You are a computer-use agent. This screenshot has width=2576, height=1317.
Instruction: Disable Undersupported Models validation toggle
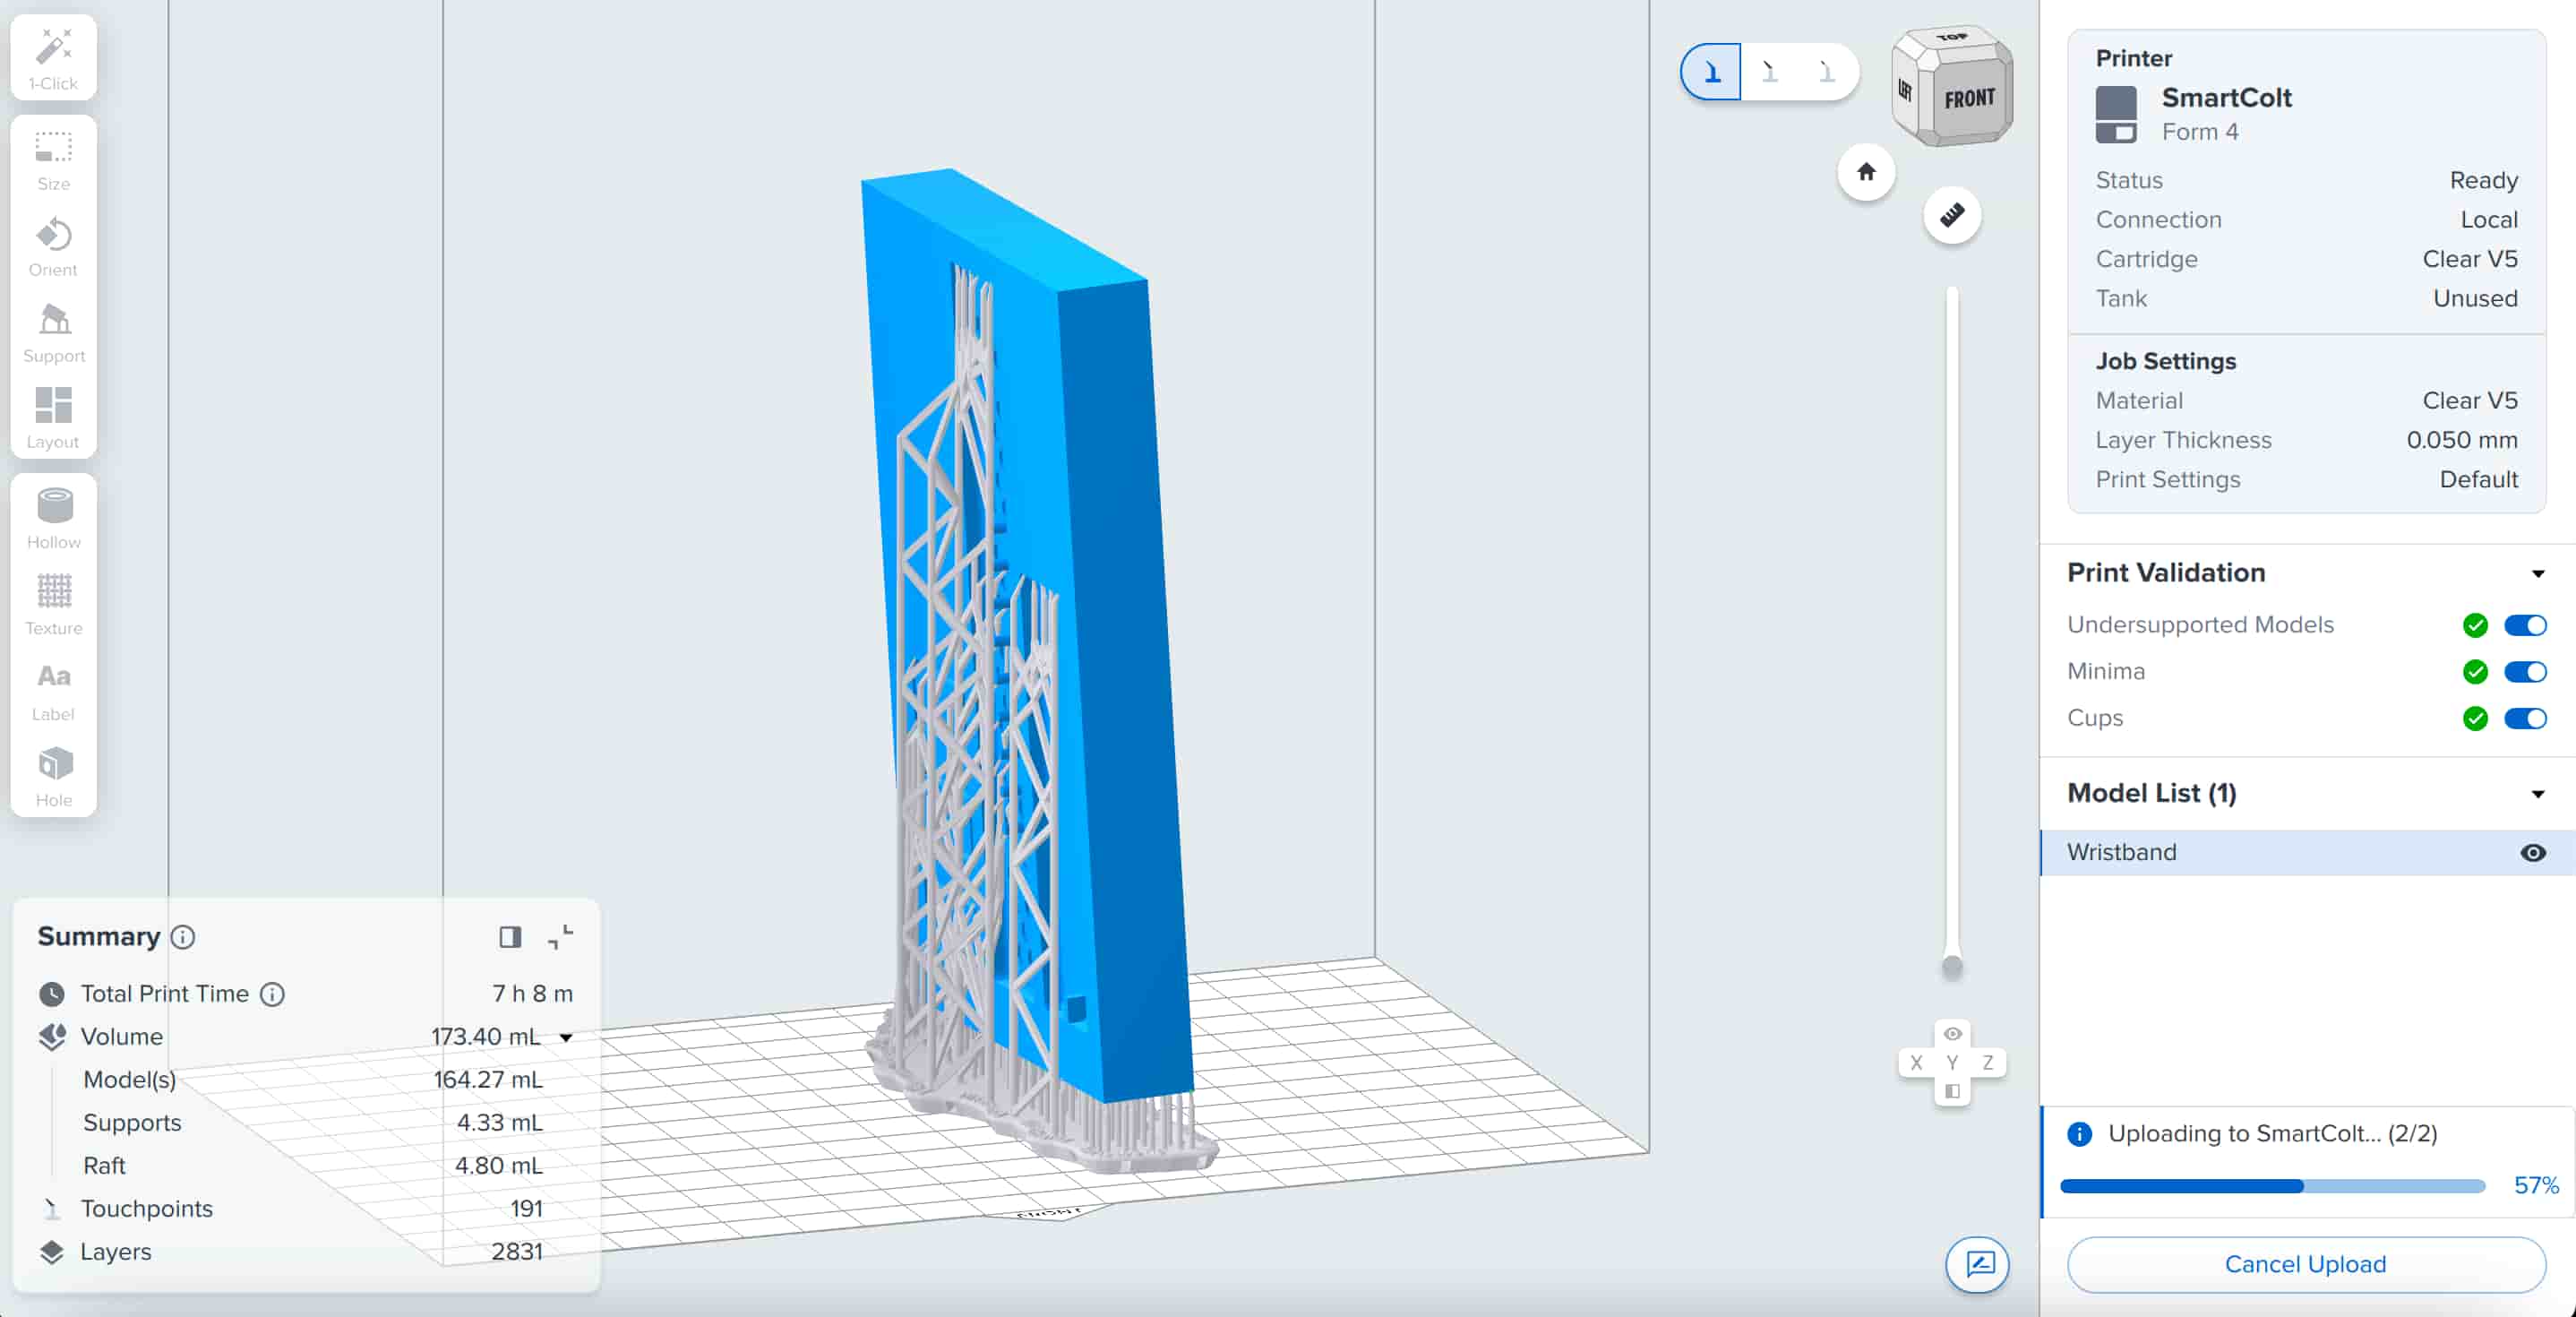[x=2524, y=625]
